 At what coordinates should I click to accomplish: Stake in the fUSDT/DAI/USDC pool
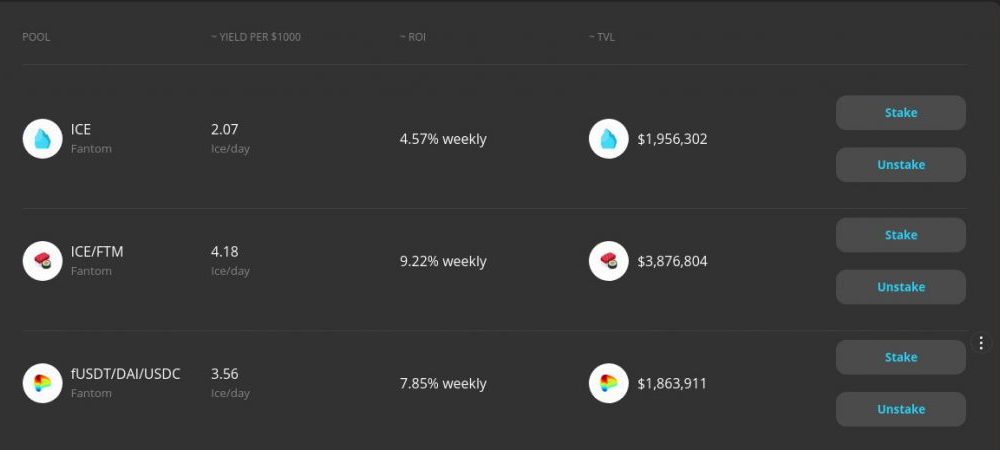pos(901,358)
